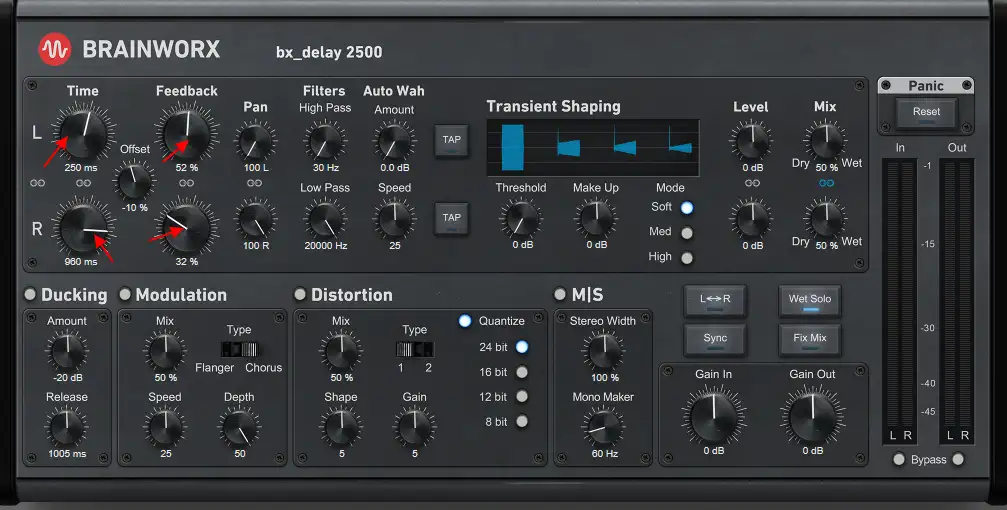Click the Fix Mix button
This screenshot has width=1007, height=510.
pyautogui.click(x=810, y=340)
